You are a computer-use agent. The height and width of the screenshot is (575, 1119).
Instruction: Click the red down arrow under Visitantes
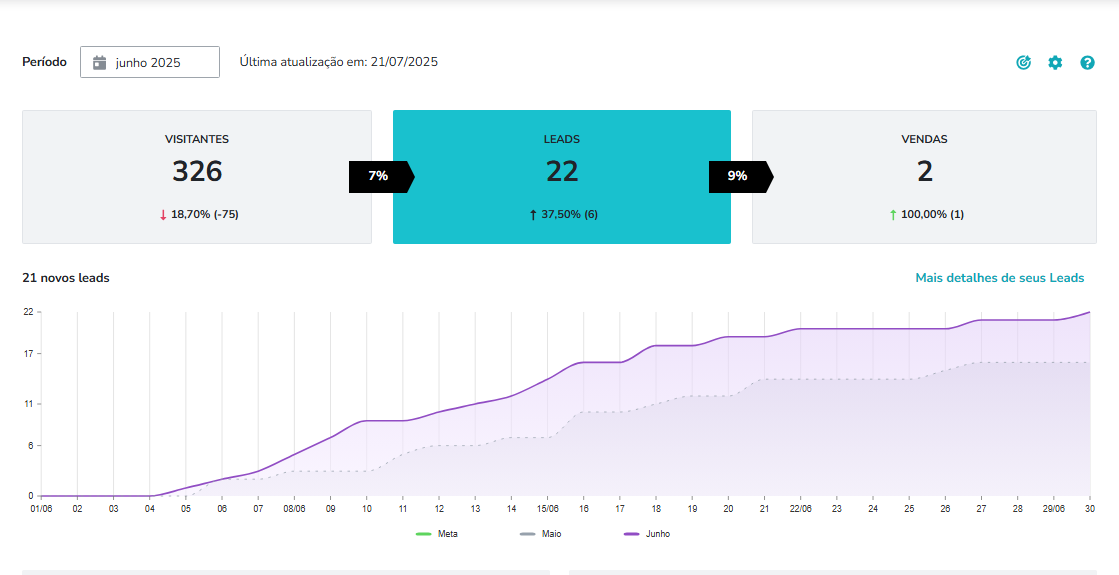click(x=163, y=214)
